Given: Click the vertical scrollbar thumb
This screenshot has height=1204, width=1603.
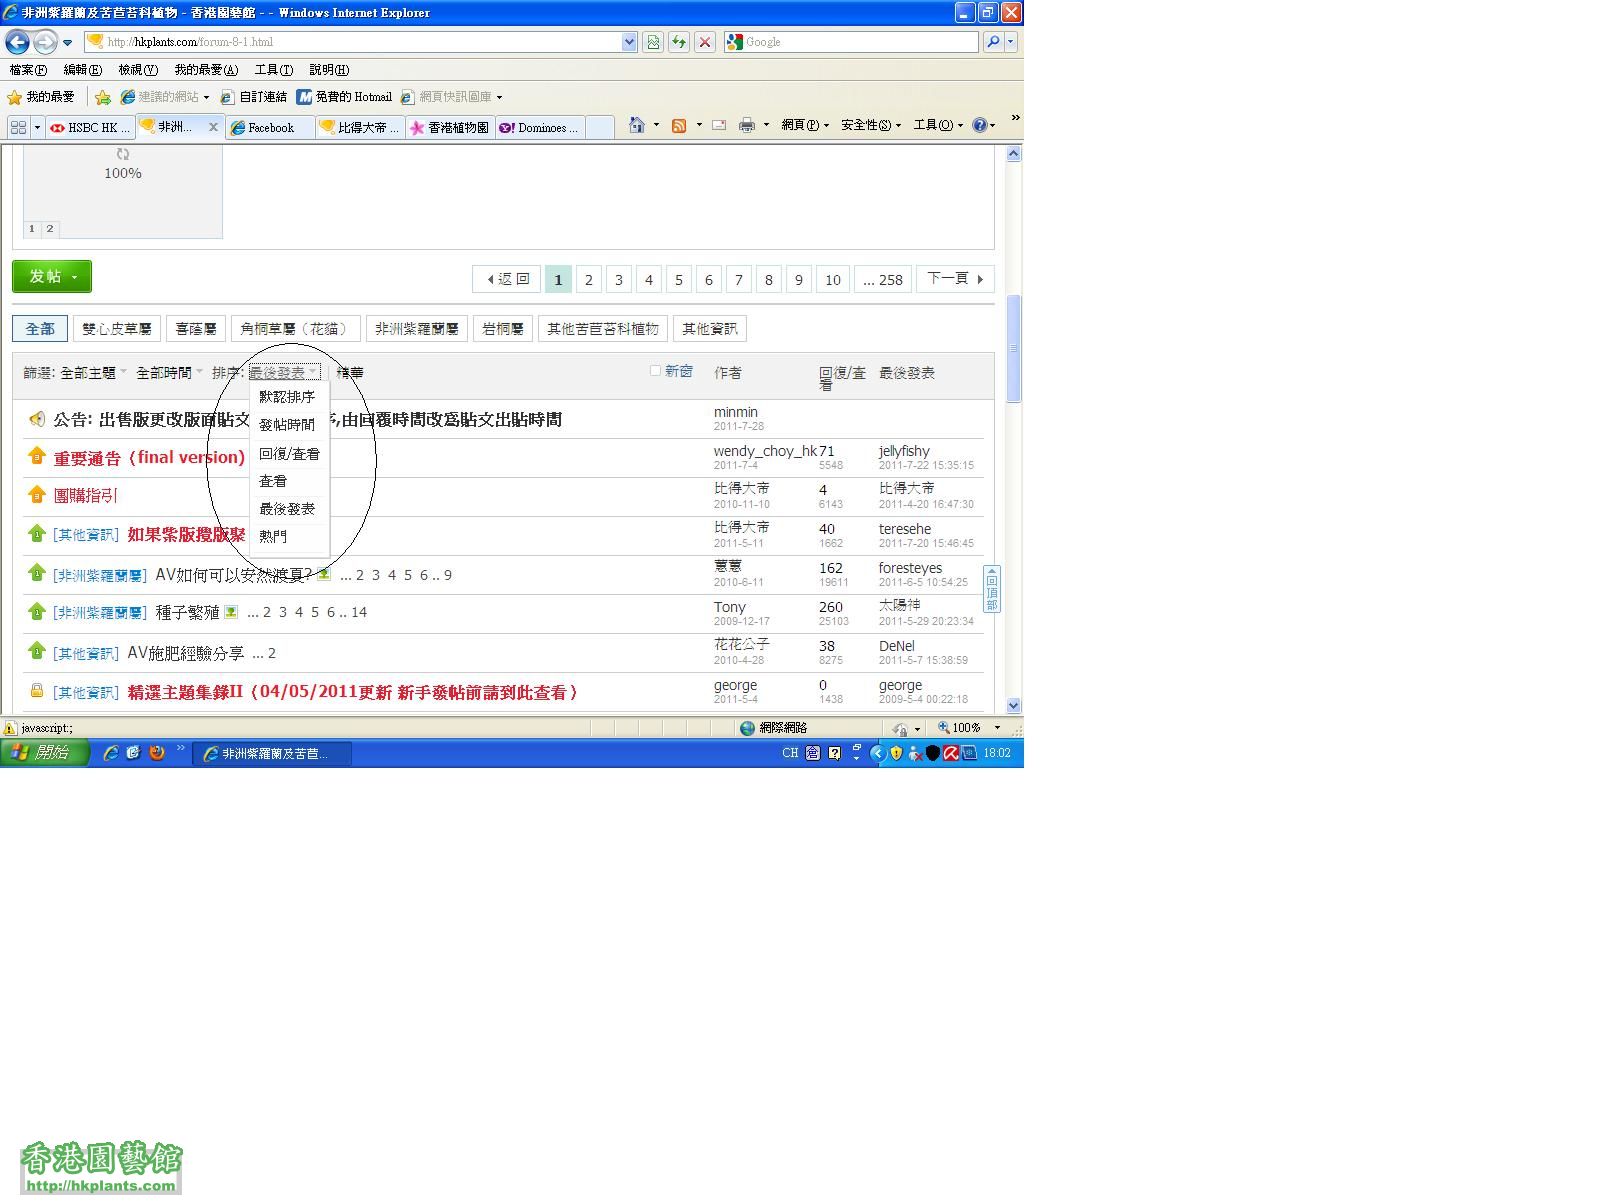Looking at the screenshot, I should (x=1013, y=348).
